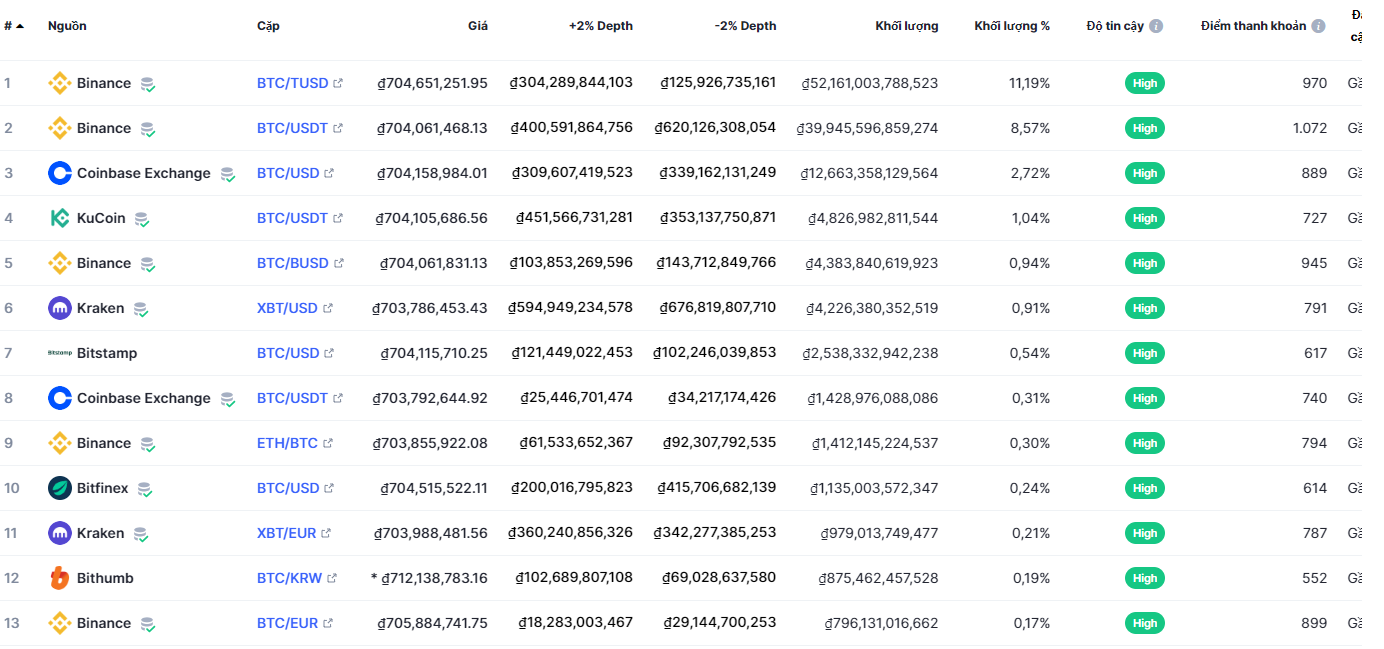The height and width of the screenshot is (649, 1384).
Task: Click the Coinbase Exchange logo in row 3
Action: tap(60, 173)
